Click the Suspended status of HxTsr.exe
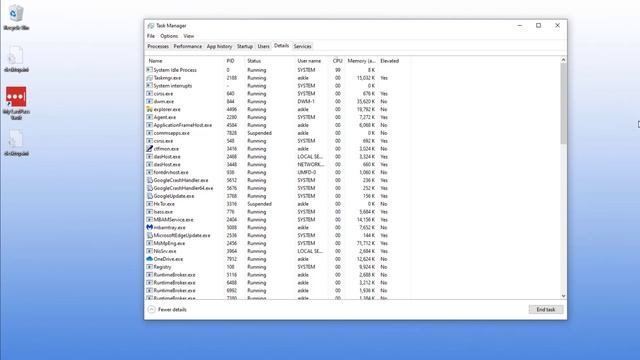The image size is (640, 360). 259,204
